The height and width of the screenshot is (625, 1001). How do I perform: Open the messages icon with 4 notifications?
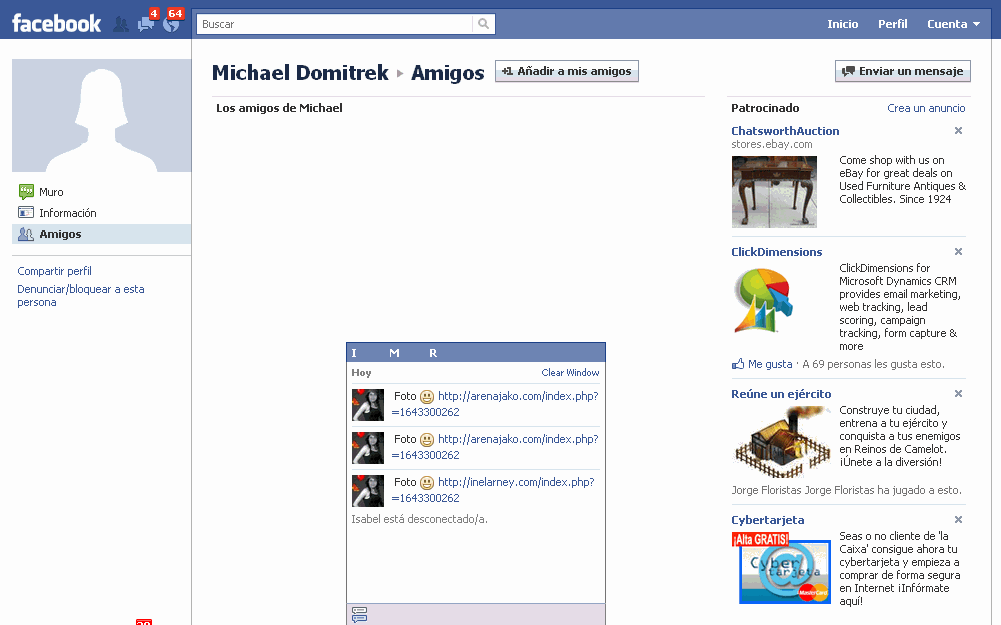coord(146,24)
